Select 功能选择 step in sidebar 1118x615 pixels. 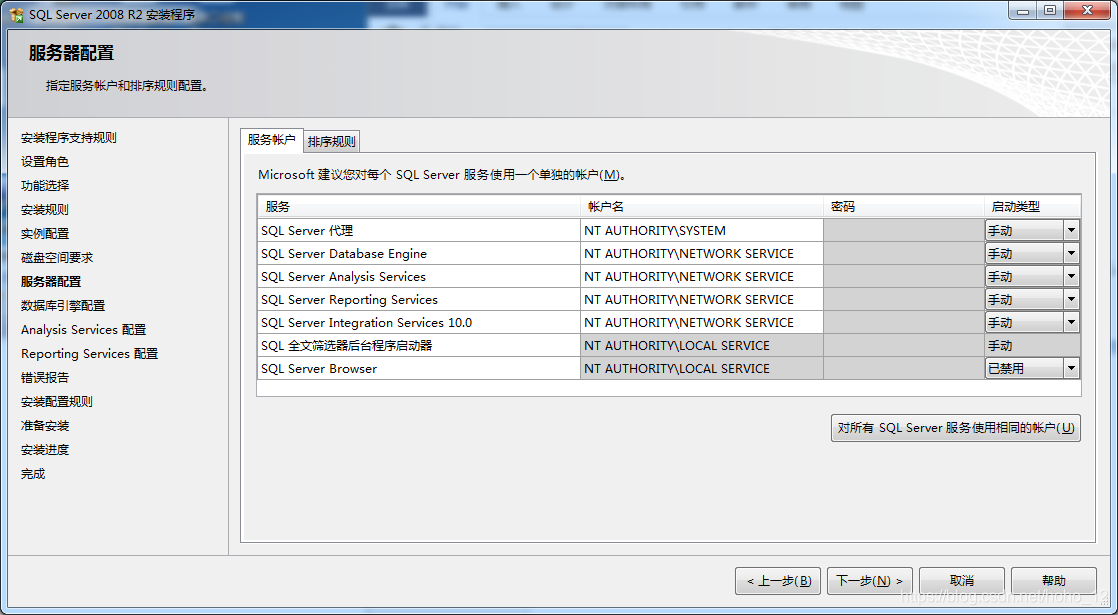coord(45,185)
